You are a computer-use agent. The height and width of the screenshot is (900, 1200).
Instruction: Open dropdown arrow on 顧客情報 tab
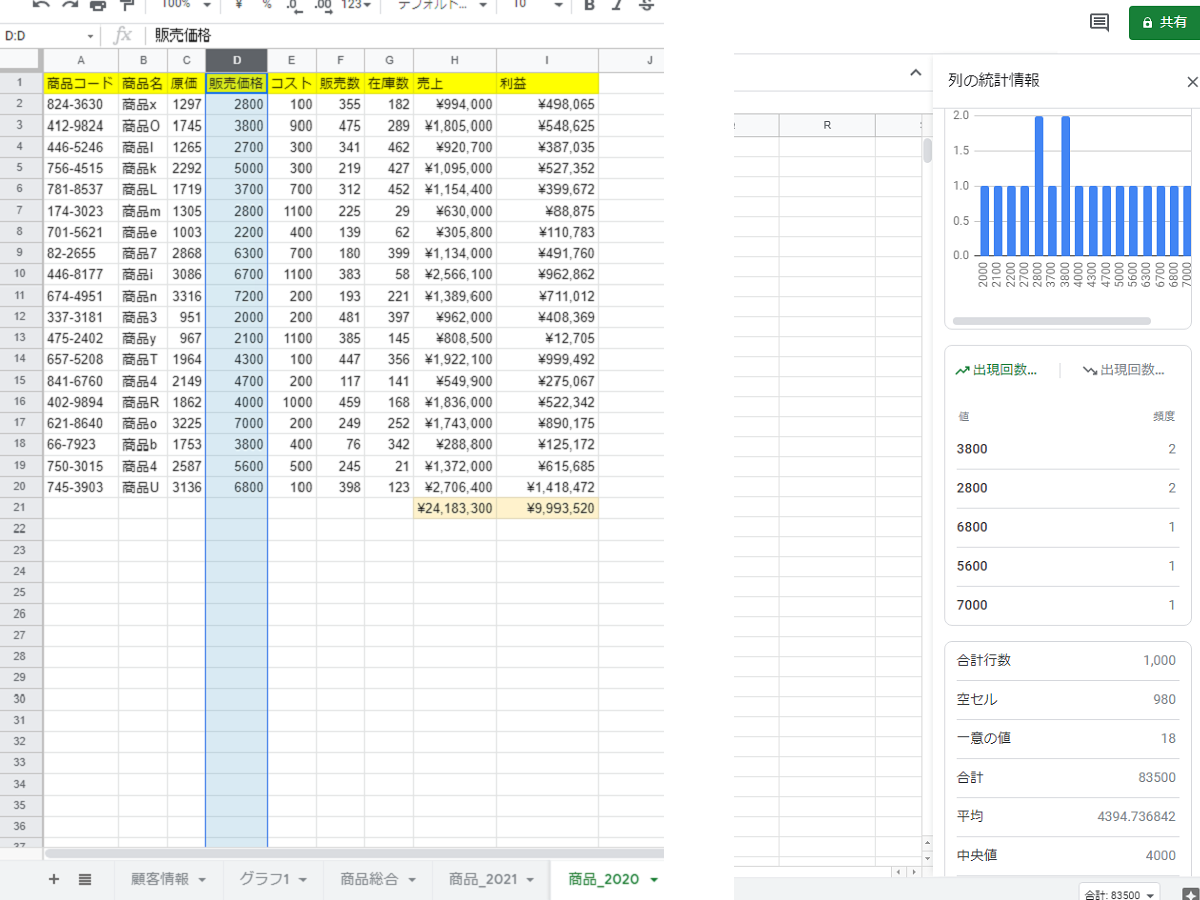(203, 880)
